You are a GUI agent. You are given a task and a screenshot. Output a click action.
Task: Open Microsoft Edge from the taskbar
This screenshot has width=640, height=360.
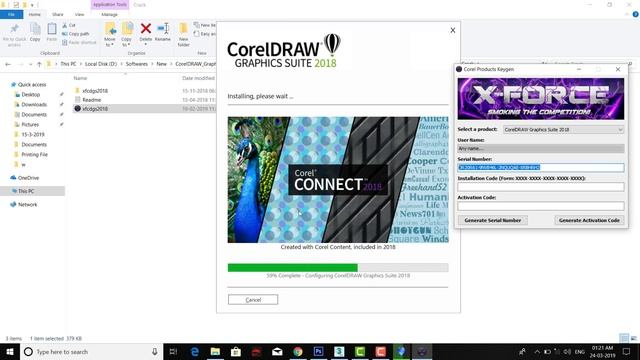point(195,351)
